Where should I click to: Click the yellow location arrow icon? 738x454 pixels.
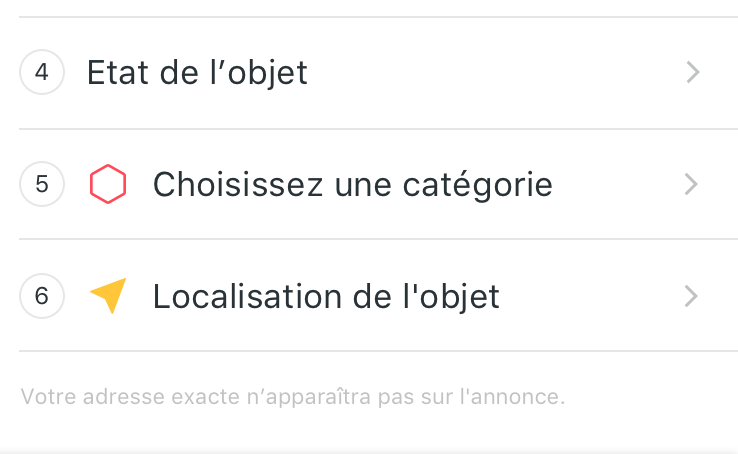pyautogui.click(x=108, y=296)
